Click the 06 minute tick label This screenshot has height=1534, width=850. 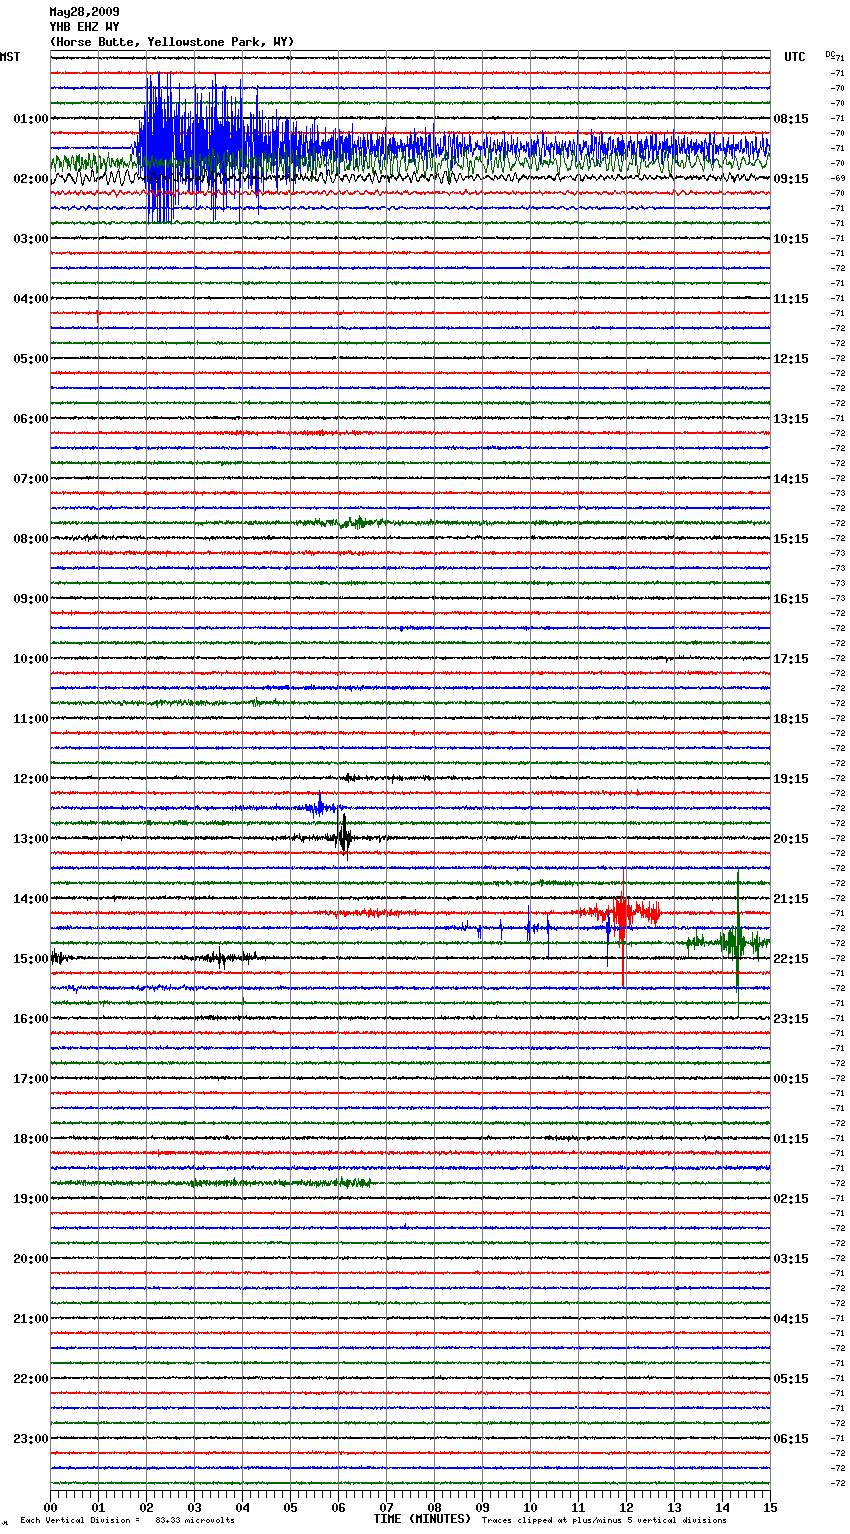338,1507
